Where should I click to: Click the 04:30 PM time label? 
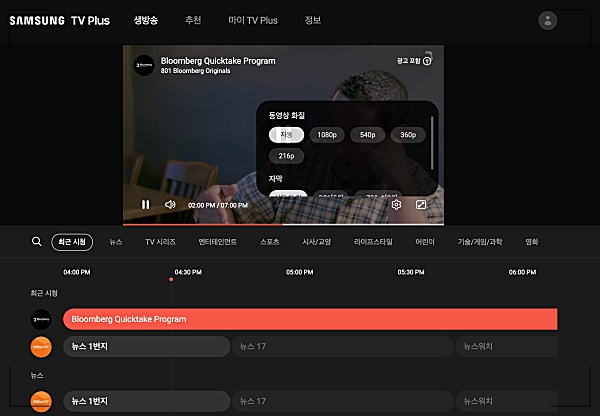188,272
